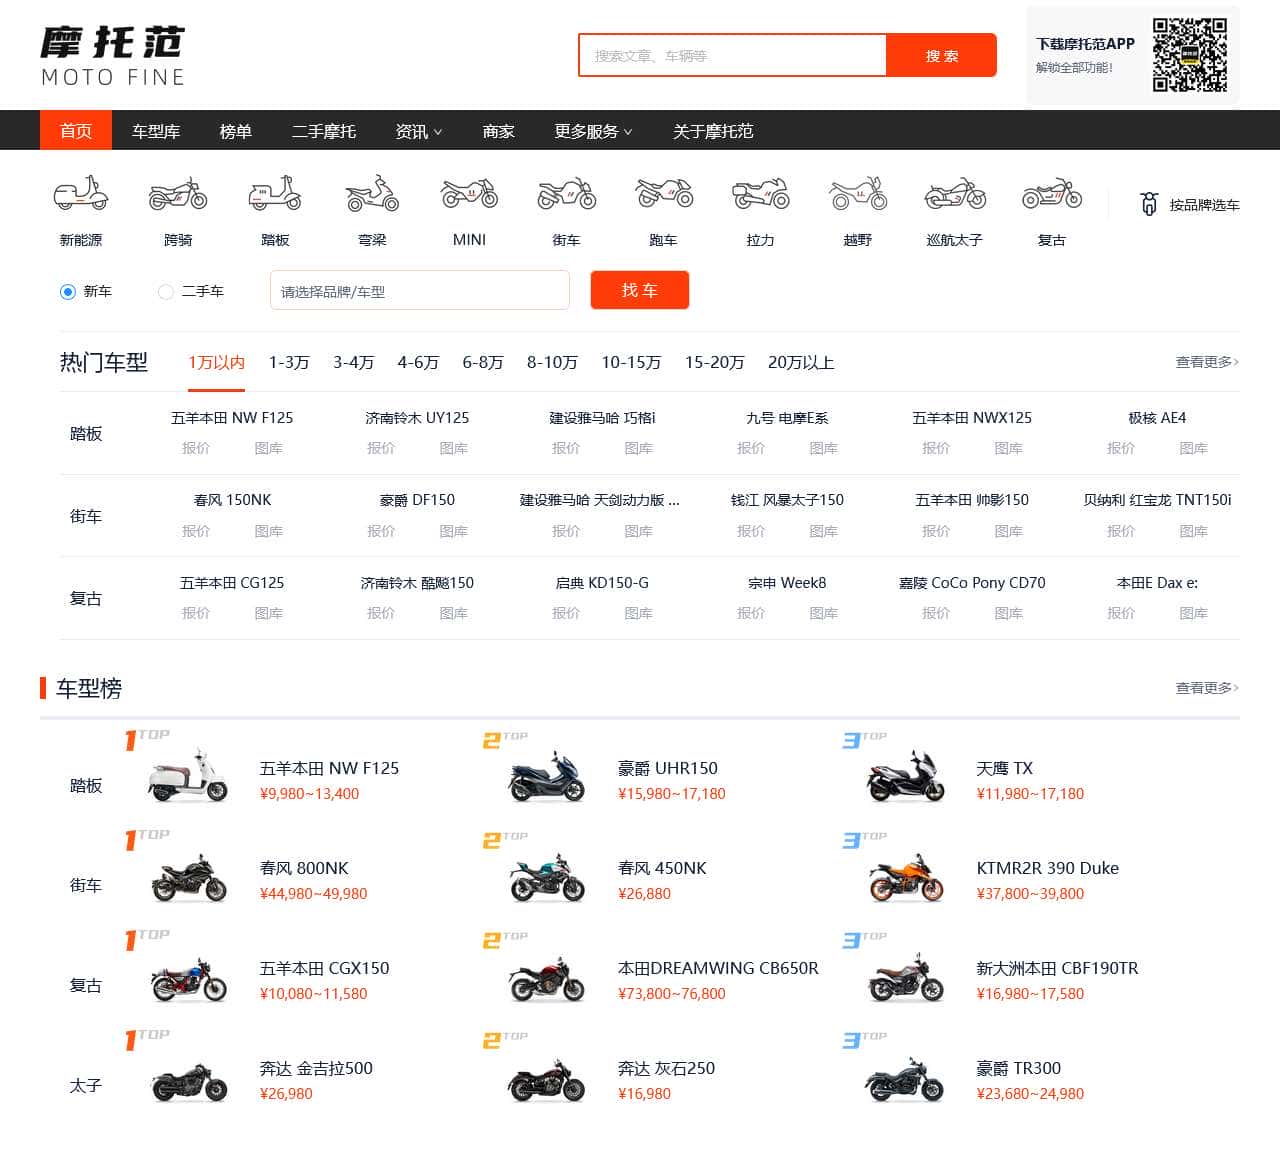Open the 奔达 灰石250 ranking entry
The image size is (1280, 1167).
pyautogui.click(x=666, y=1068)
